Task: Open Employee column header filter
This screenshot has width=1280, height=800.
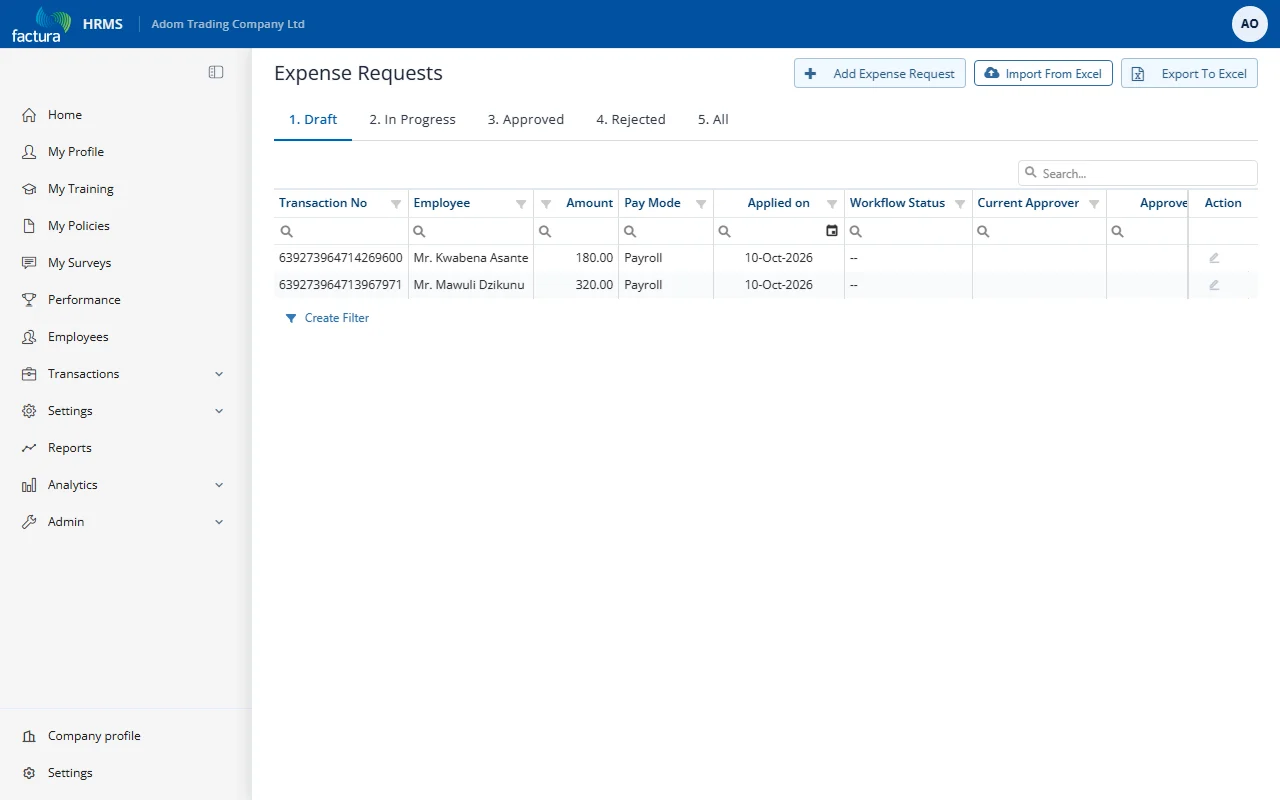Action: (521, 204)
